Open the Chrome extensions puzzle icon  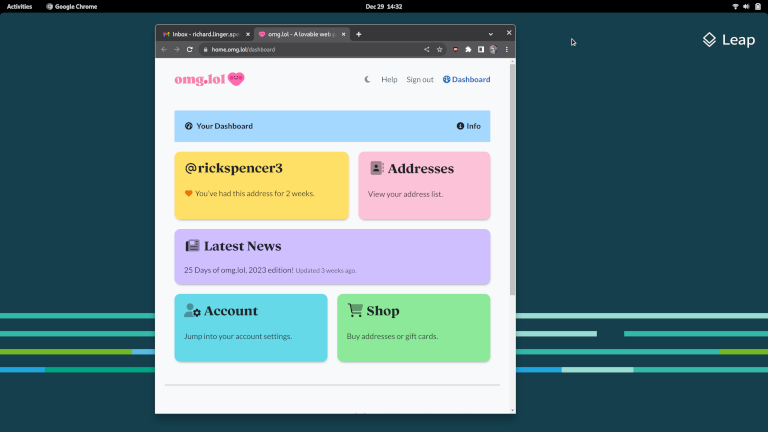[469, 49]
